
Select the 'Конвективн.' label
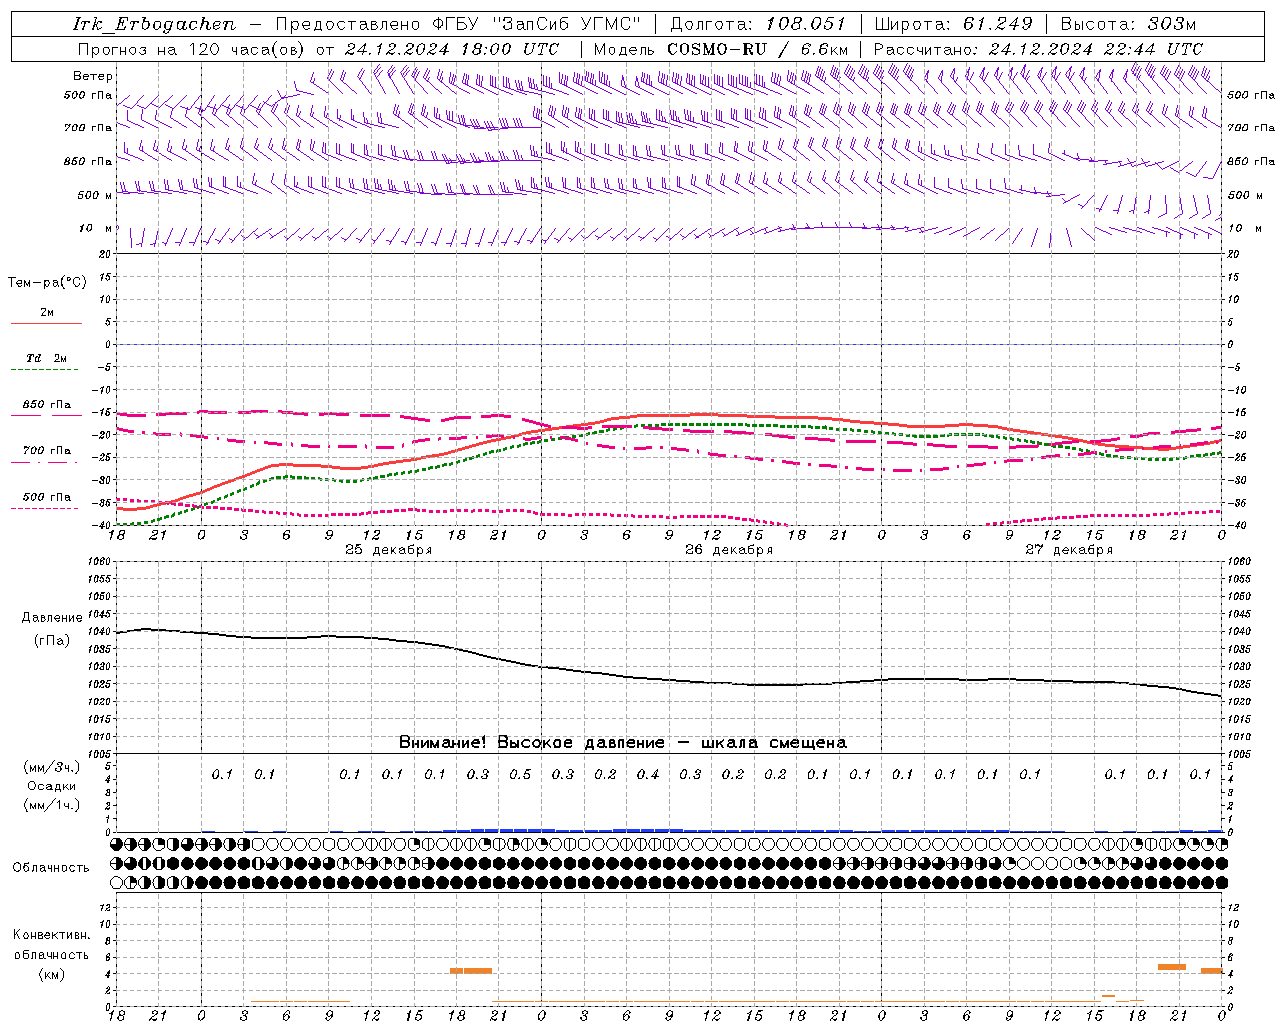point(51,935)
